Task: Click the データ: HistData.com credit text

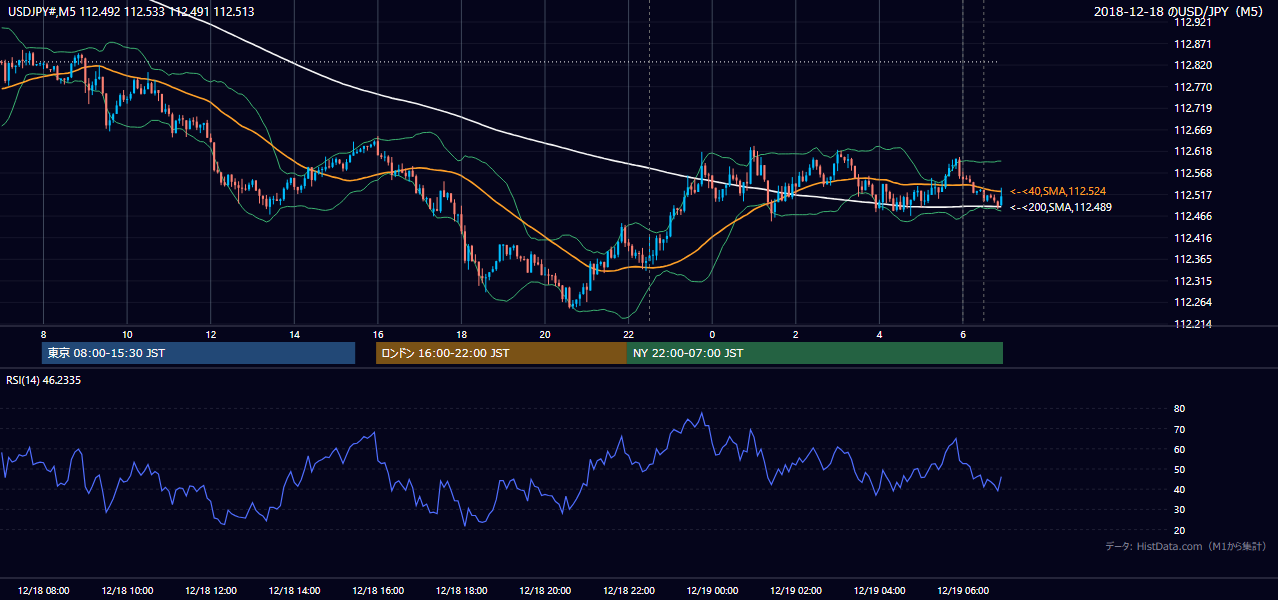Action: tap(1186, 547)
